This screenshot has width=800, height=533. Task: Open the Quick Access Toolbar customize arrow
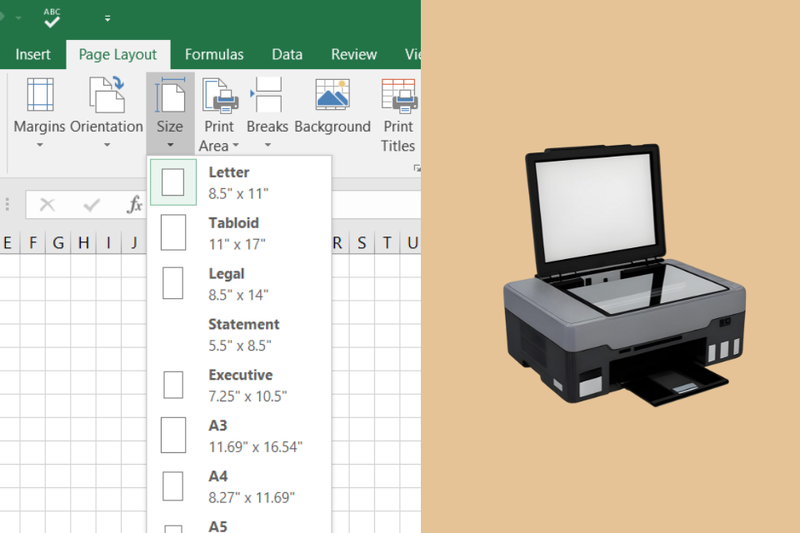107,18
